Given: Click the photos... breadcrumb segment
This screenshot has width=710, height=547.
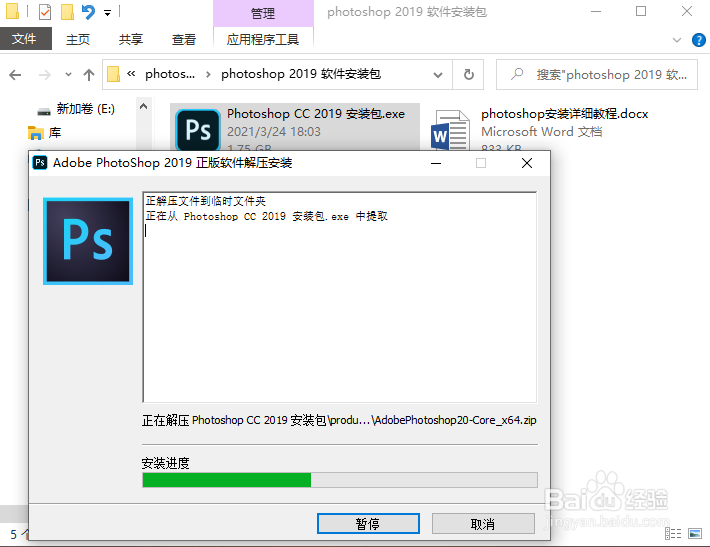Looking at the screenshot, I should click(x=170, y=74).
